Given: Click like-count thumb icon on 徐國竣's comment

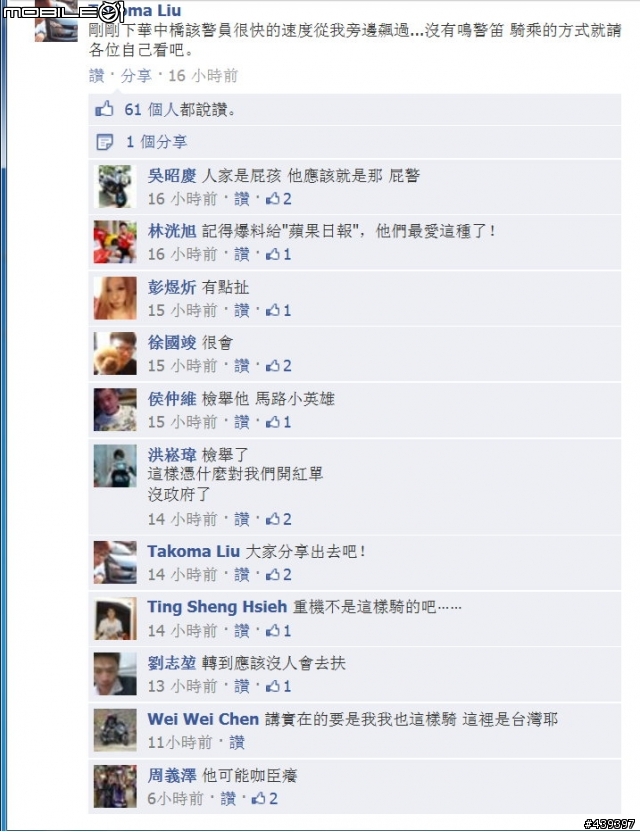Looking at the screenshot, I should pos(273,366).
